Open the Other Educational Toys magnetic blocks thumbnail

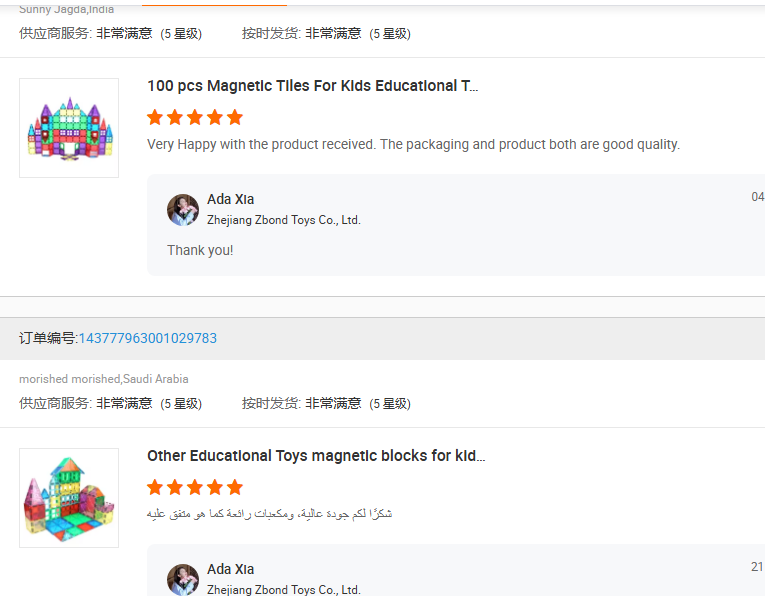tap(69, 498)
